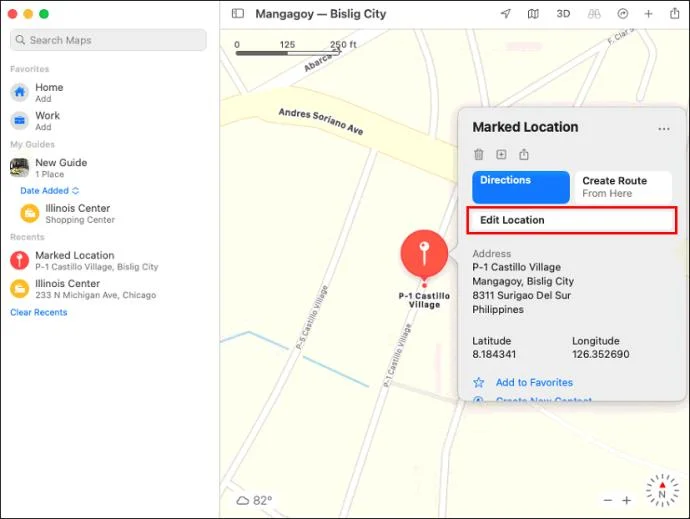Click the Latitude value 8.184341

pos(494,354)
